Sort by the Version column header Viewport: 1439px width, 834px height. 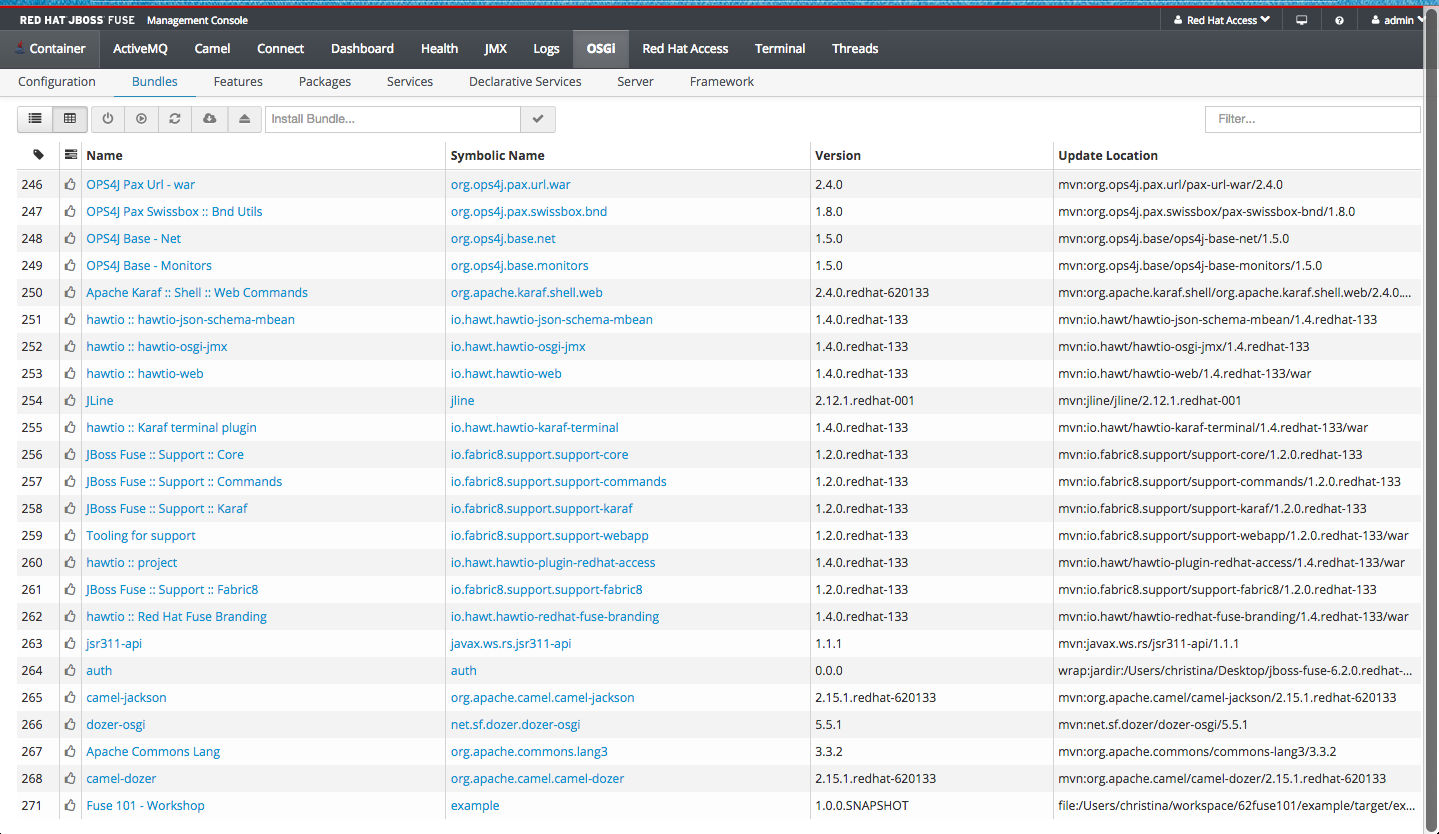click(838, 155)
